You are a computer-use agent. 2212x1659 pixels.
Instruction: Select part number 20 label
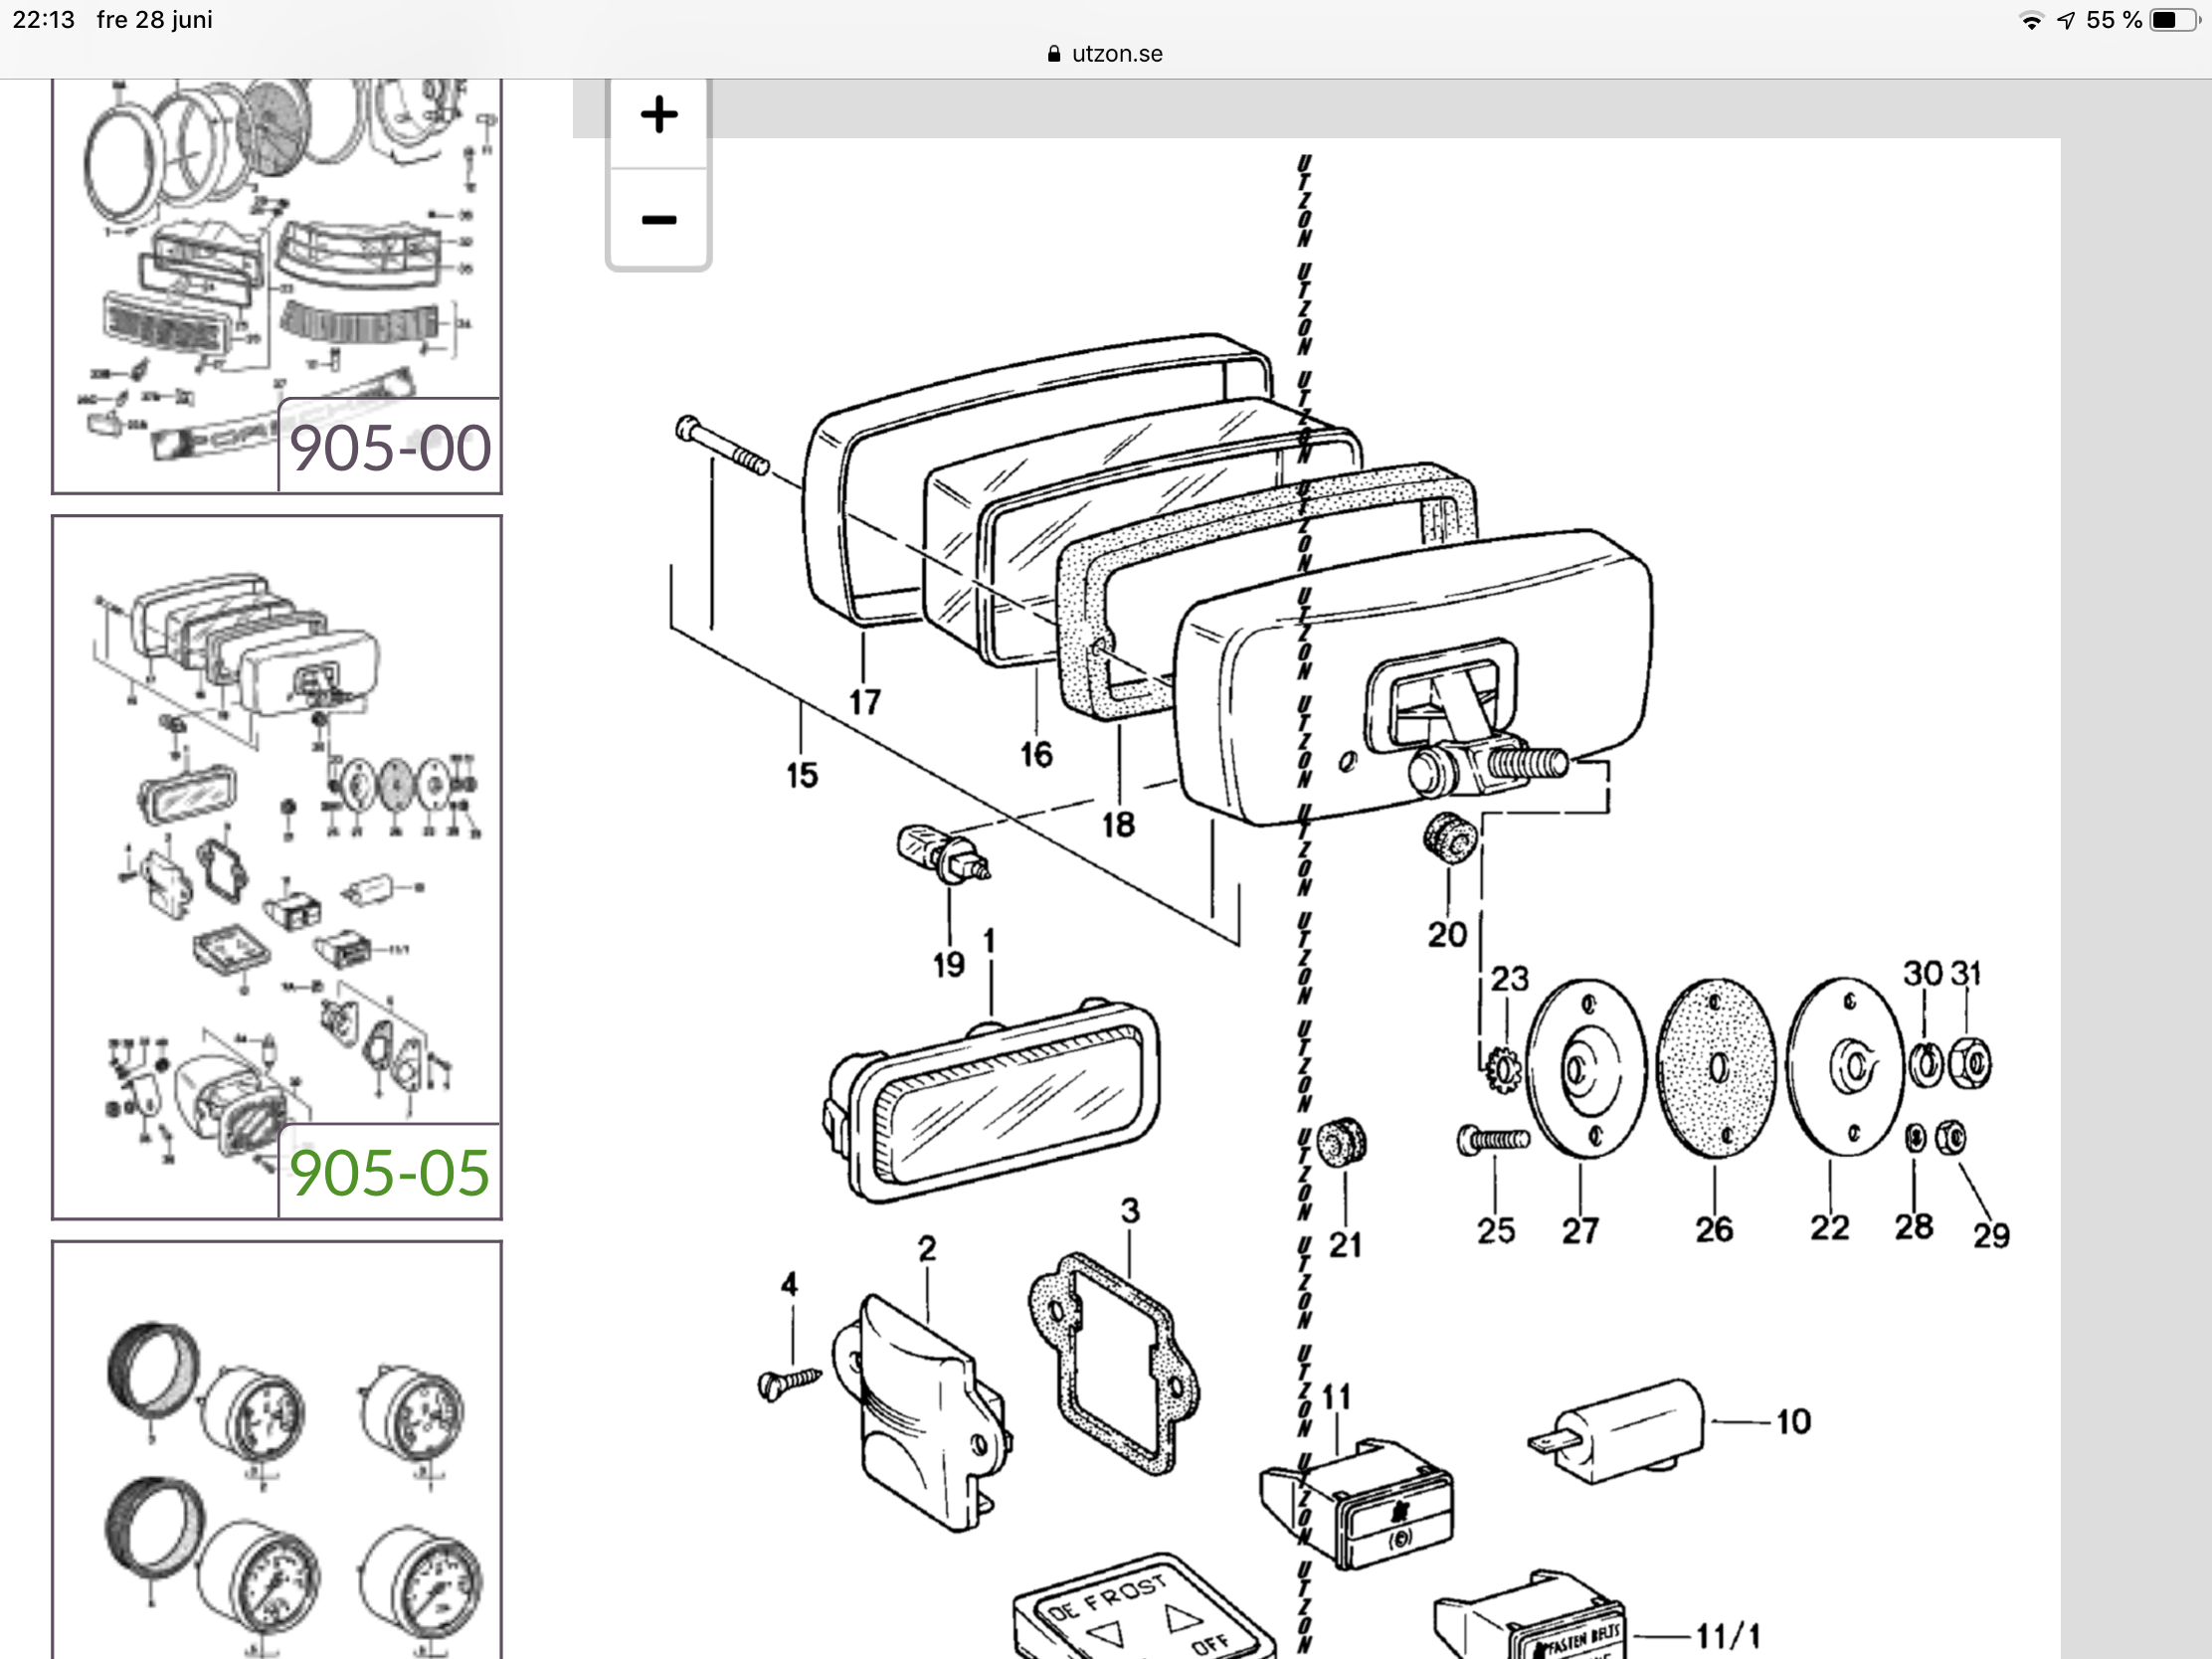pos(1447,934)
